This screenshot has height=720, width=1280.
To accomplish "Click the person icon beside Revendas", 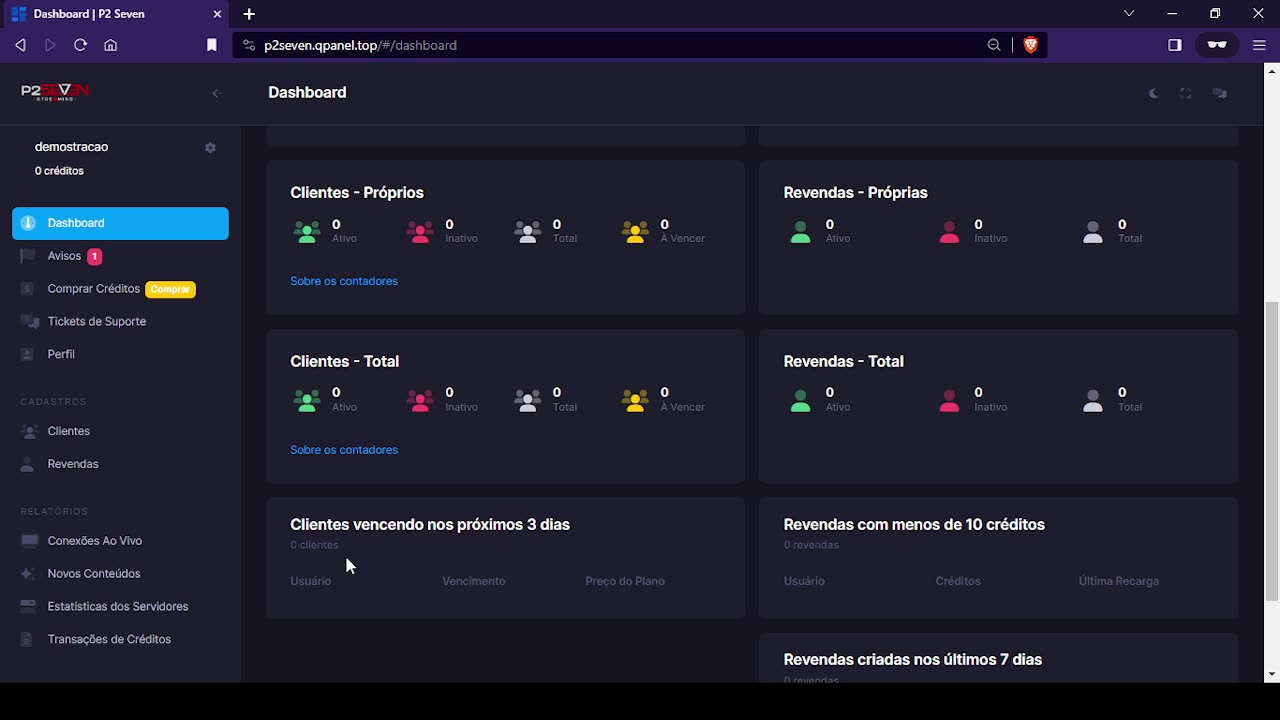I will tap(28, 464).
